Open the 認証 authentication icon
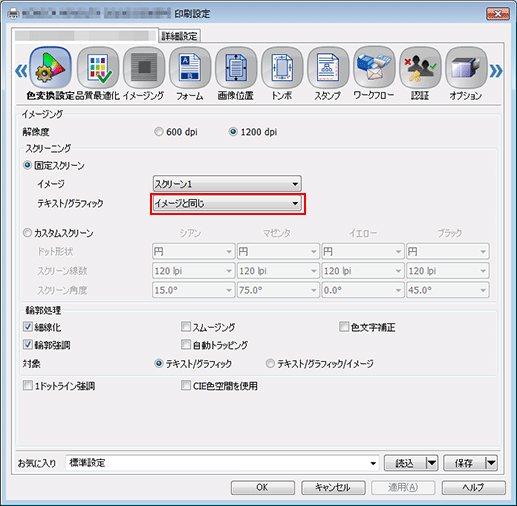The height and width of the screenshot is (506, 517). pos(420,68)
